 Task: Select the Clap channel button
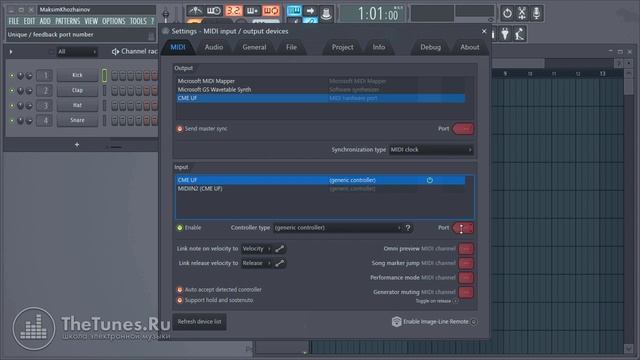coord(77,90)
